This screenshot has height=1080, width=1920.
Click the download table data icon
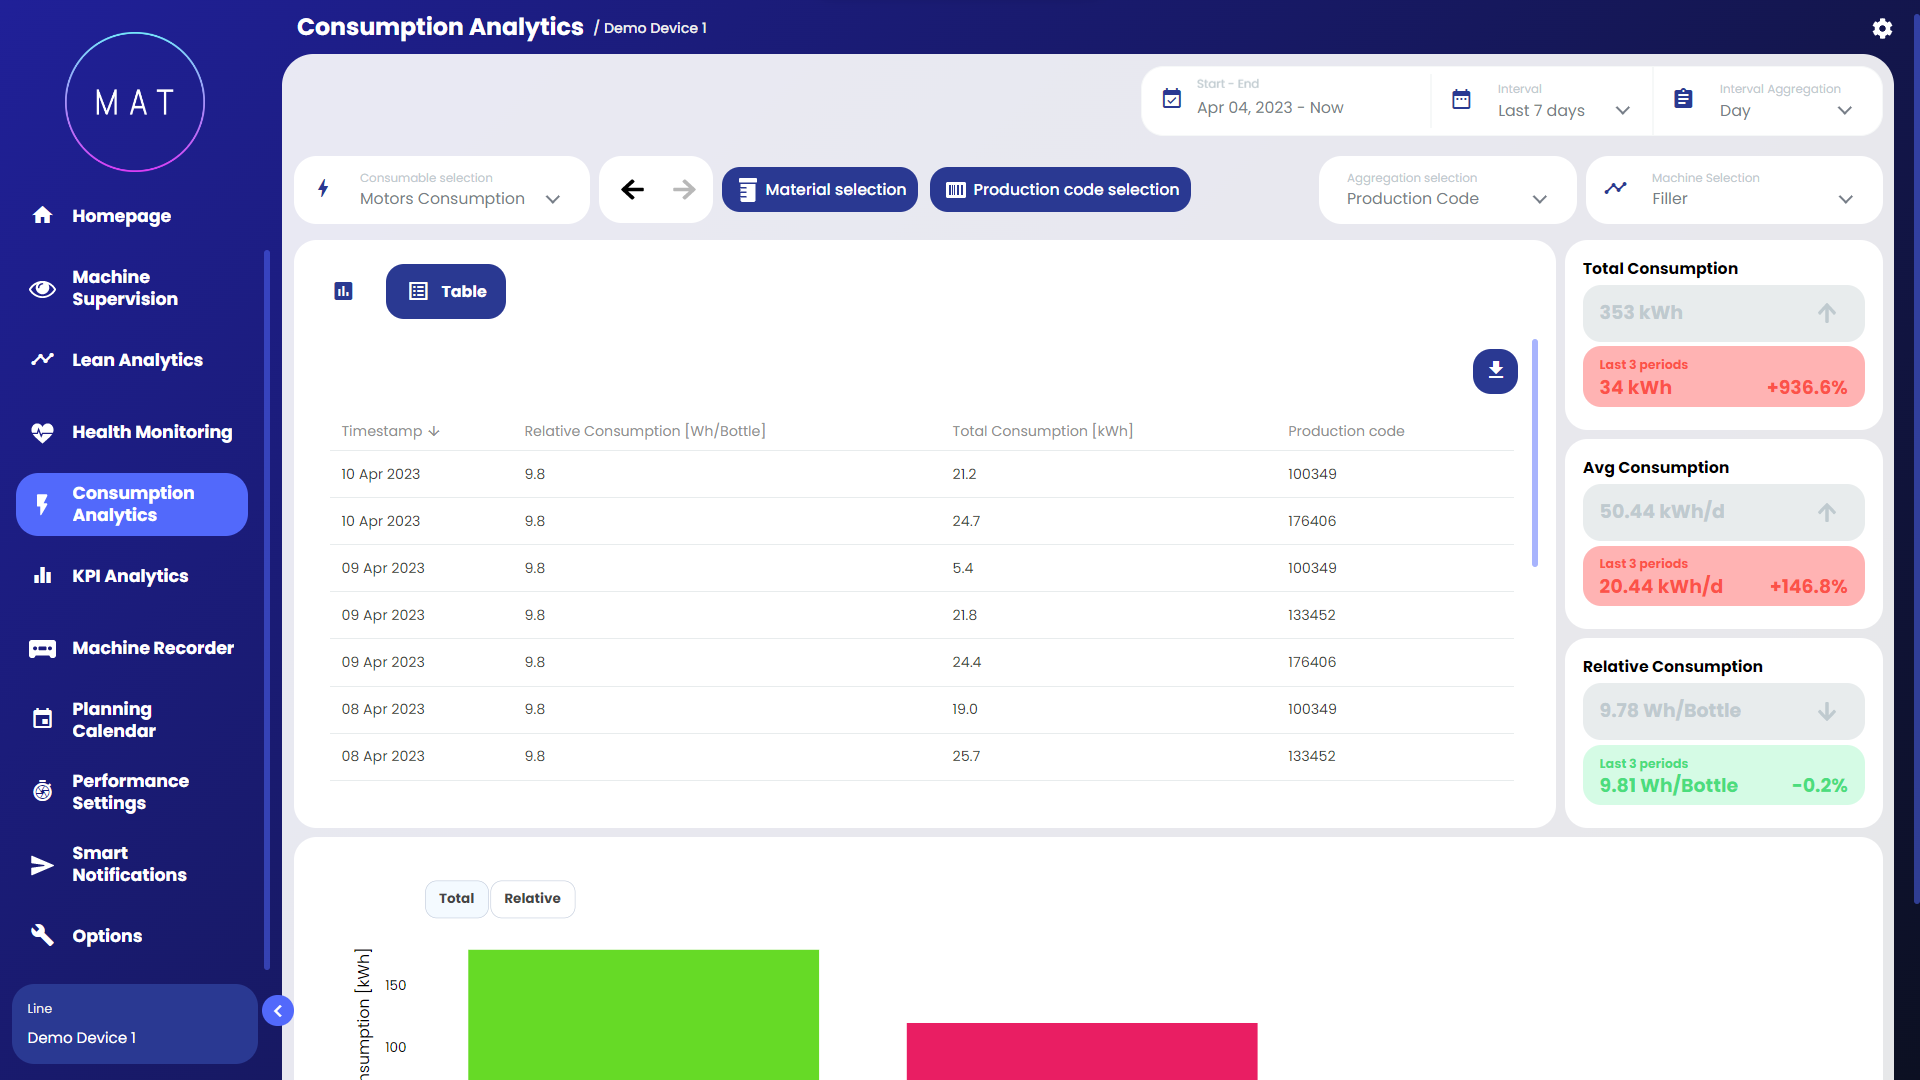[x=1495, y=371]
